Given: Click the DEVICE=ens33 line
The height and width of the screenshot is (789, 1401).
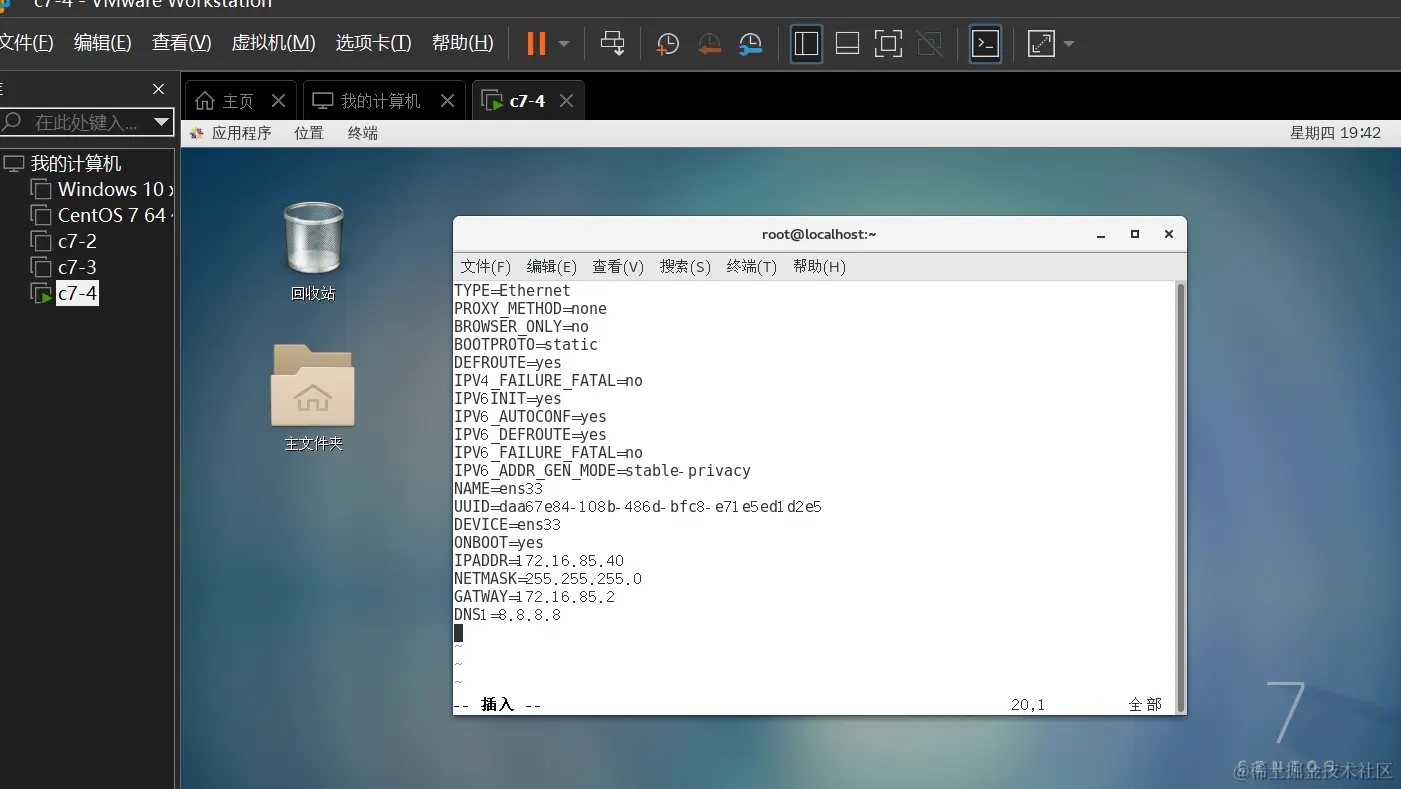Looking at the screenshot, I should (x=508, y=525).
